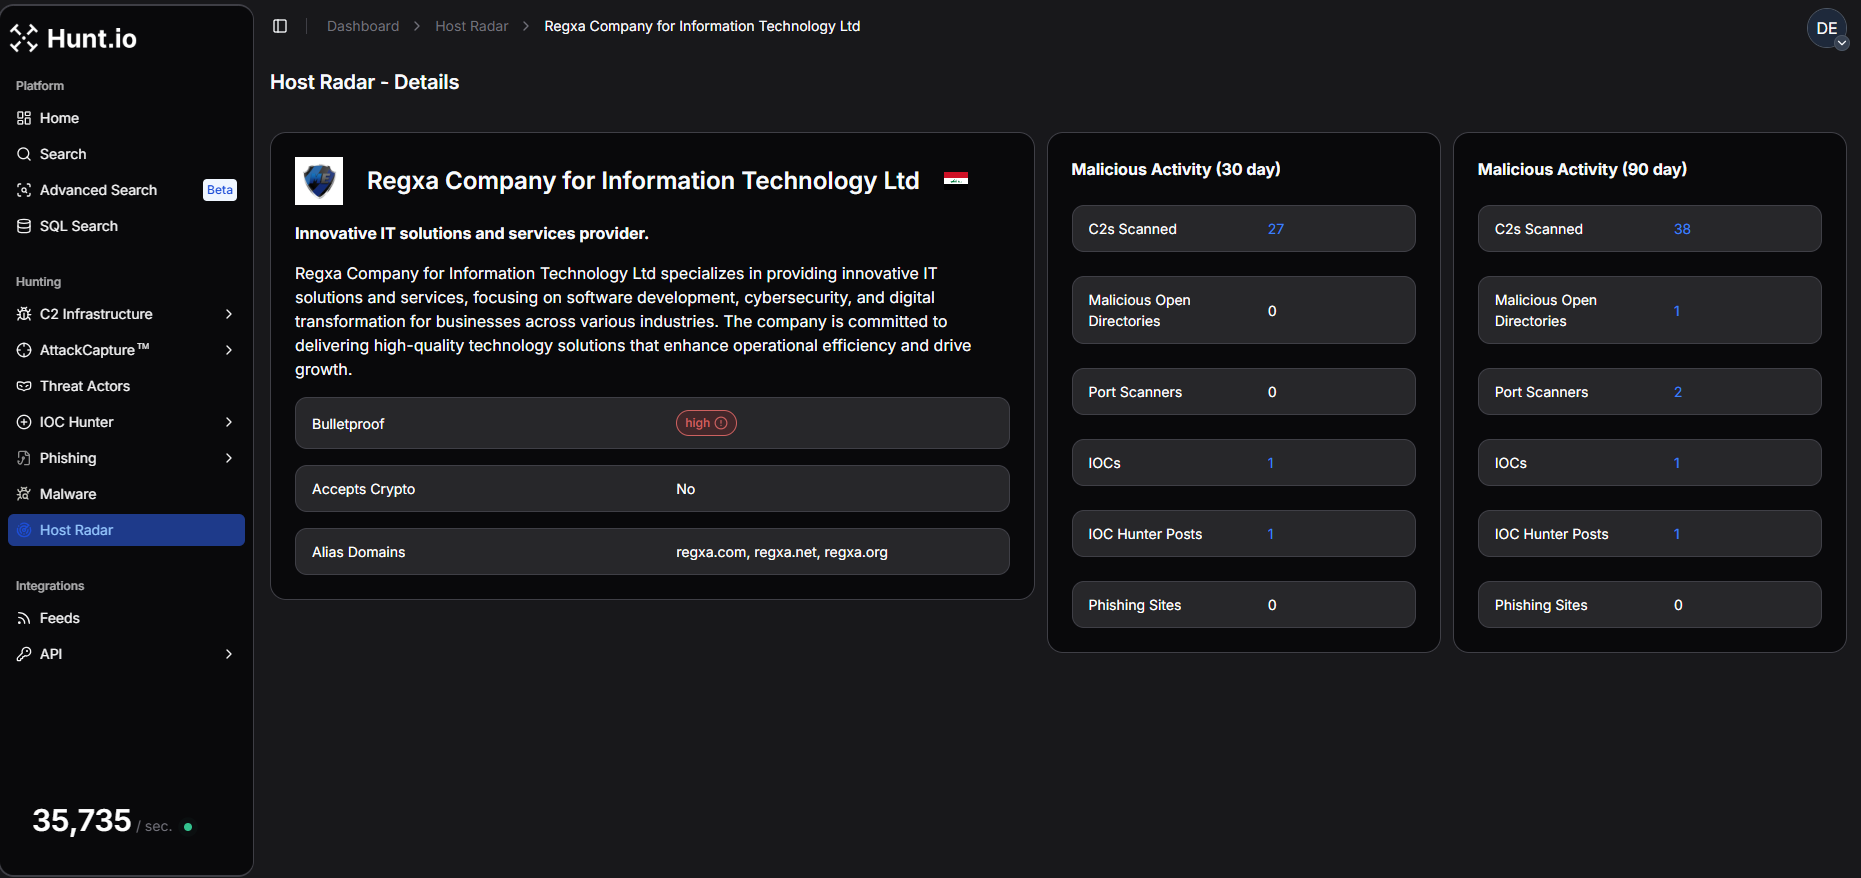The height and width of the screenshot is (878, 1861).
Task: Expand the AttackCapture submenu chevron
Action: pos(229,350)
